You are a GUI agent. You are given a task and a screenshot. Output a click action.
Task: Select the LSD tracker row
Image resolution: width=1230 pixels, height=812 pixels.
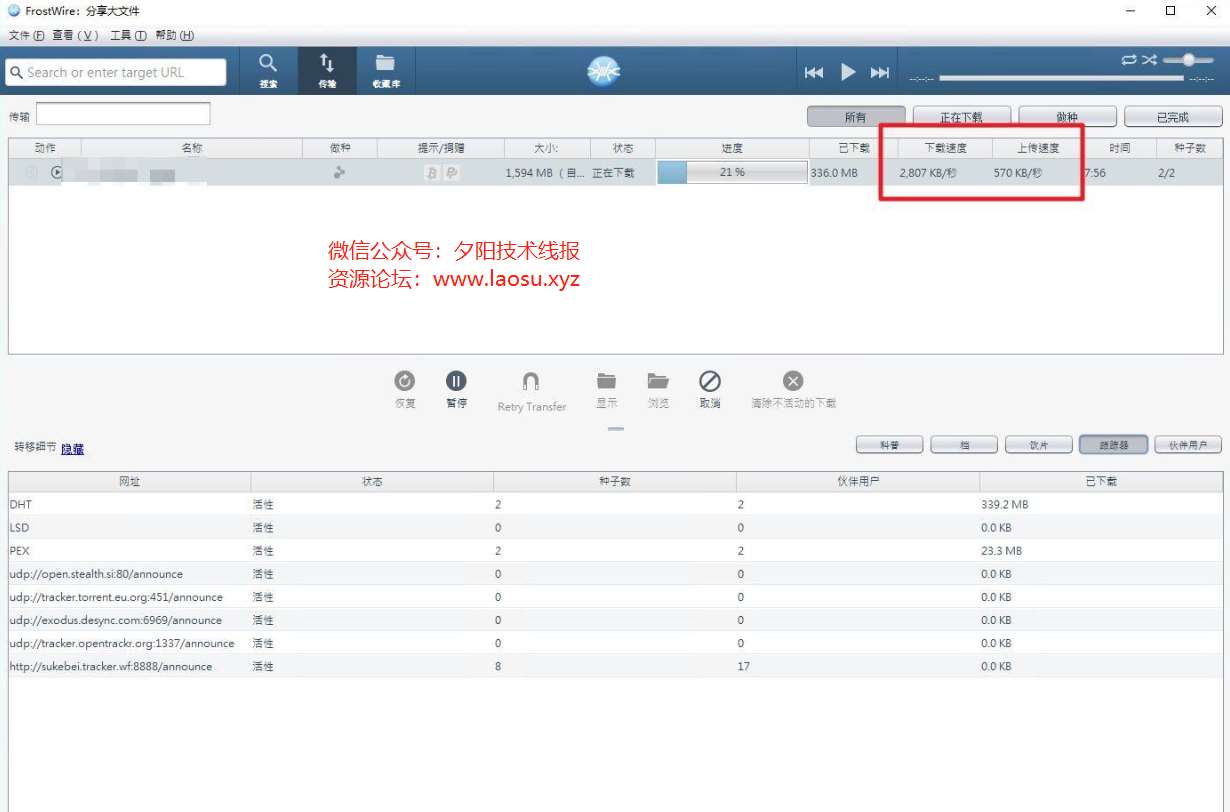coord(615,527)
